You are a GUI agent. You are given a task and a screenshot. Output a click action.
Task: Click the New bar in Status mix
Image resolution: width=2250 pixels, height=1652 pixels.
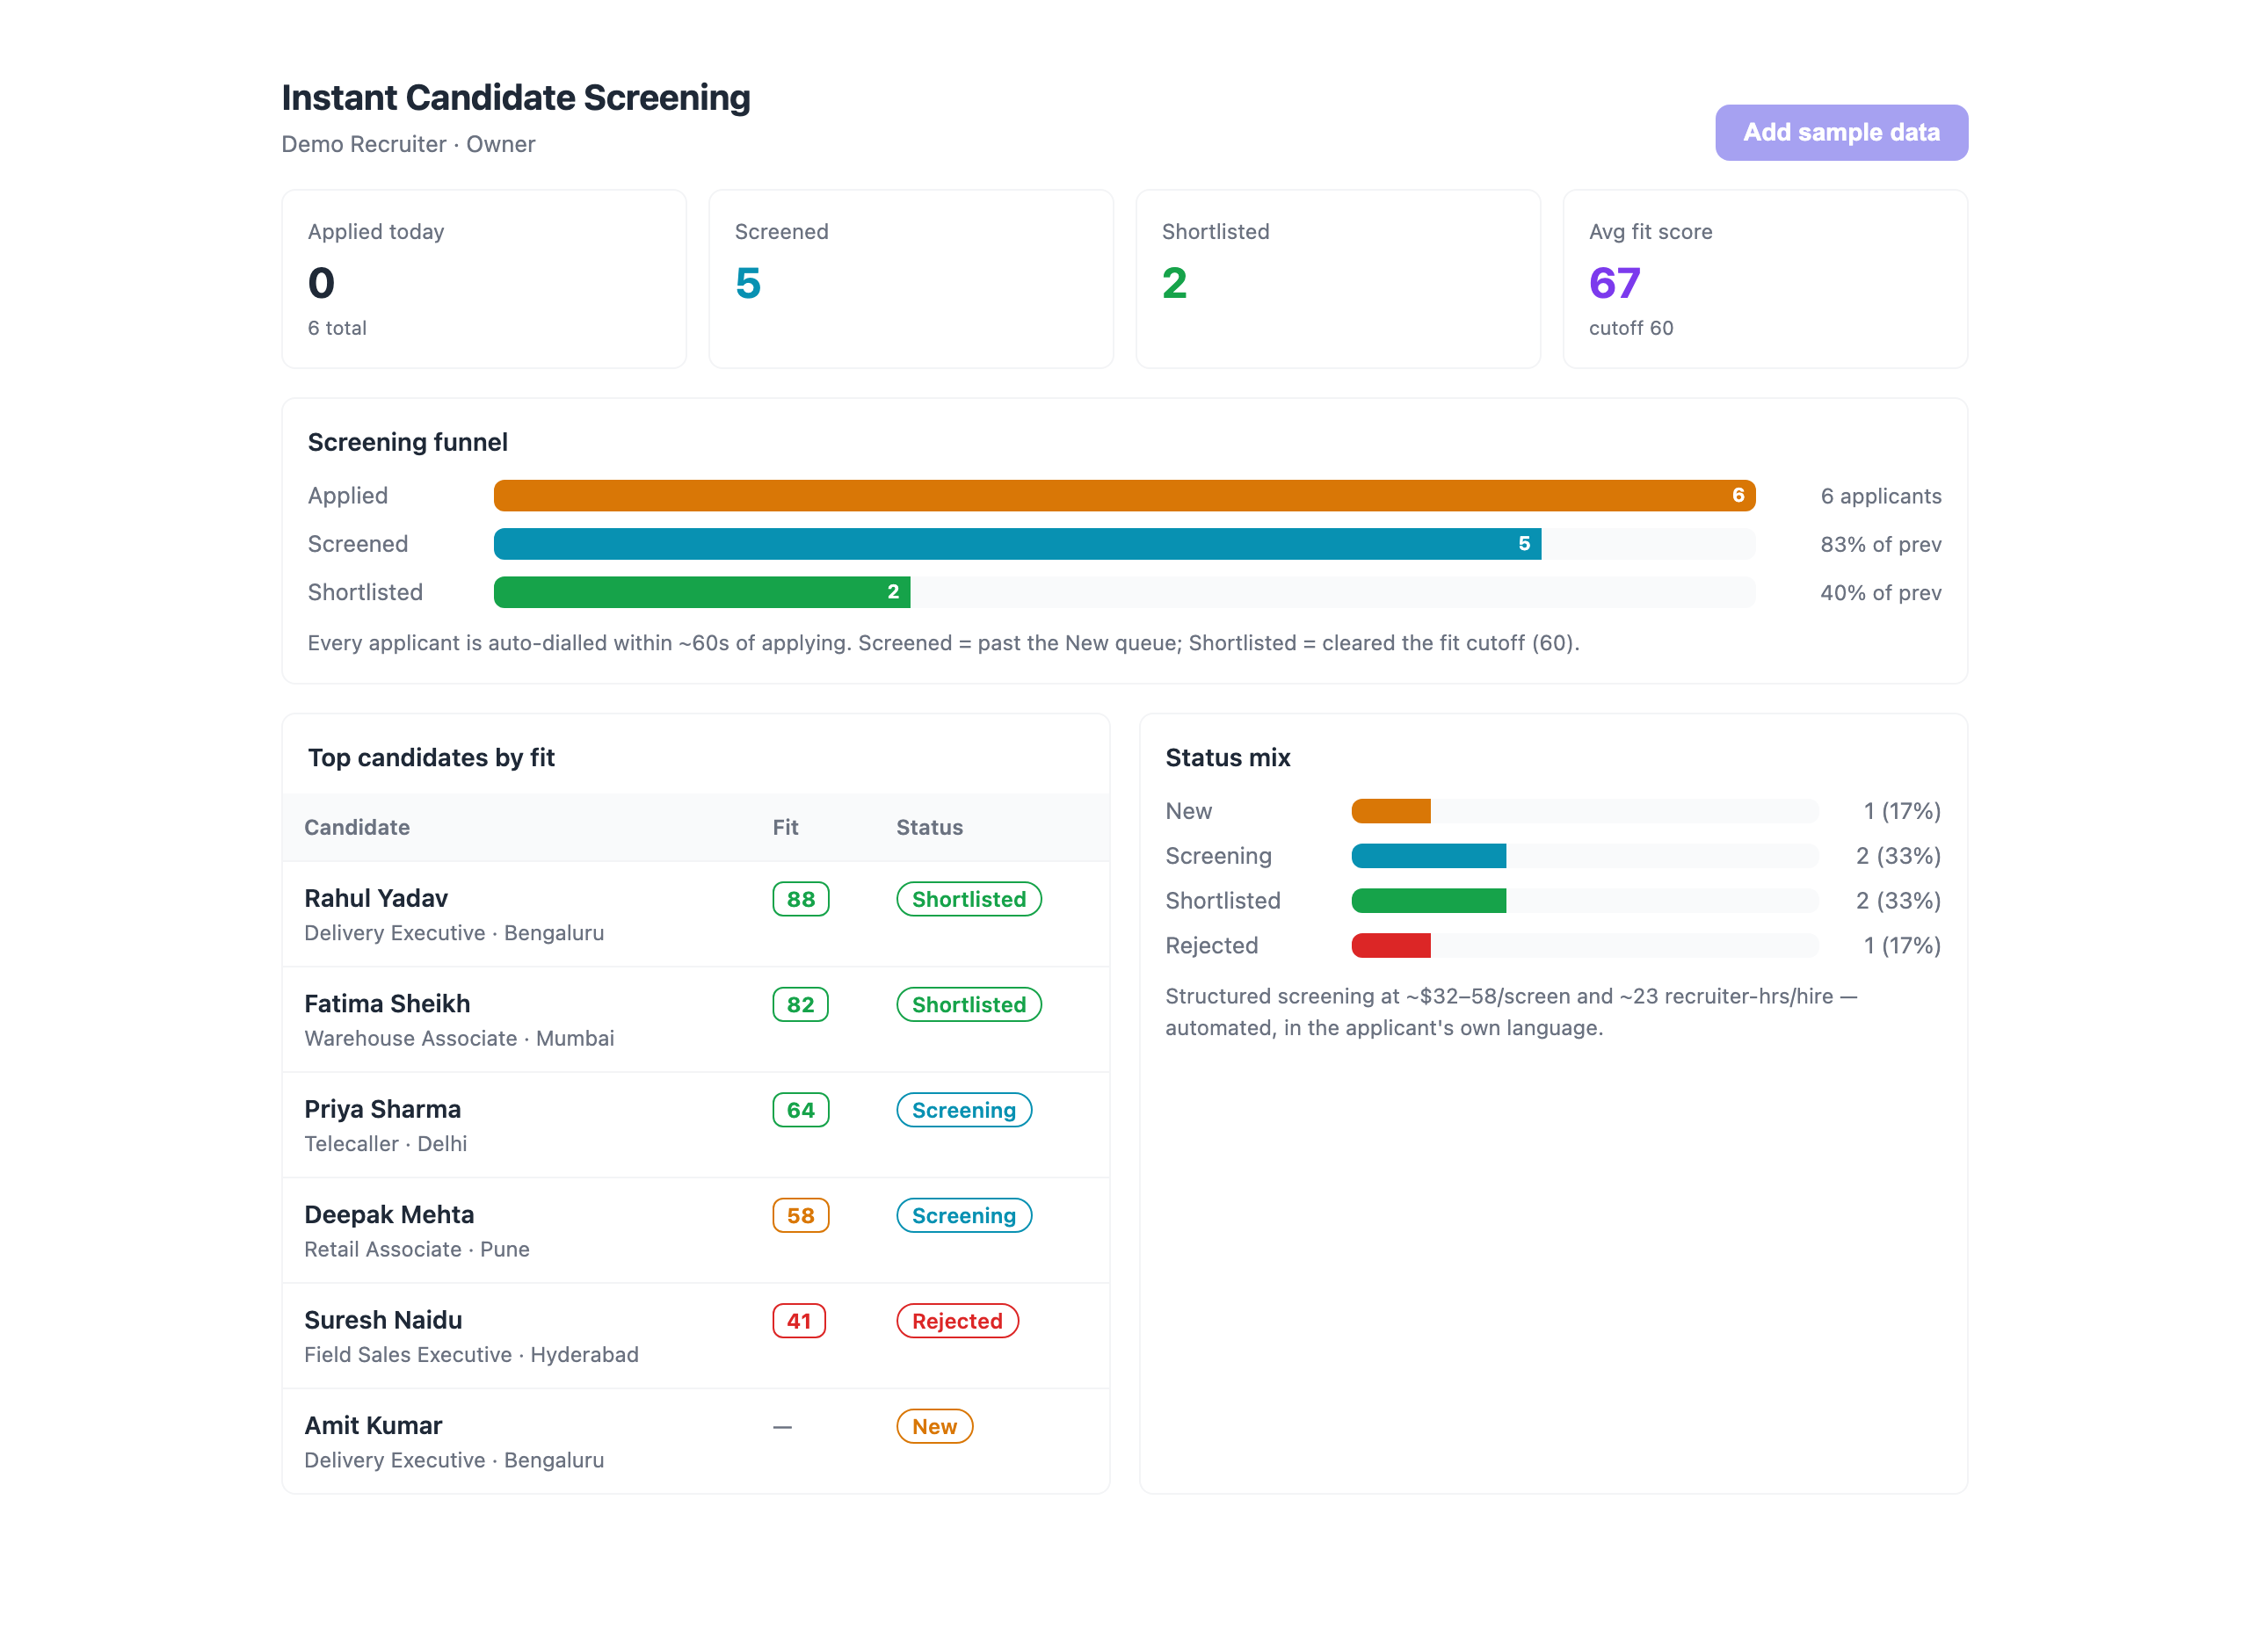[x=1390, y=811]
